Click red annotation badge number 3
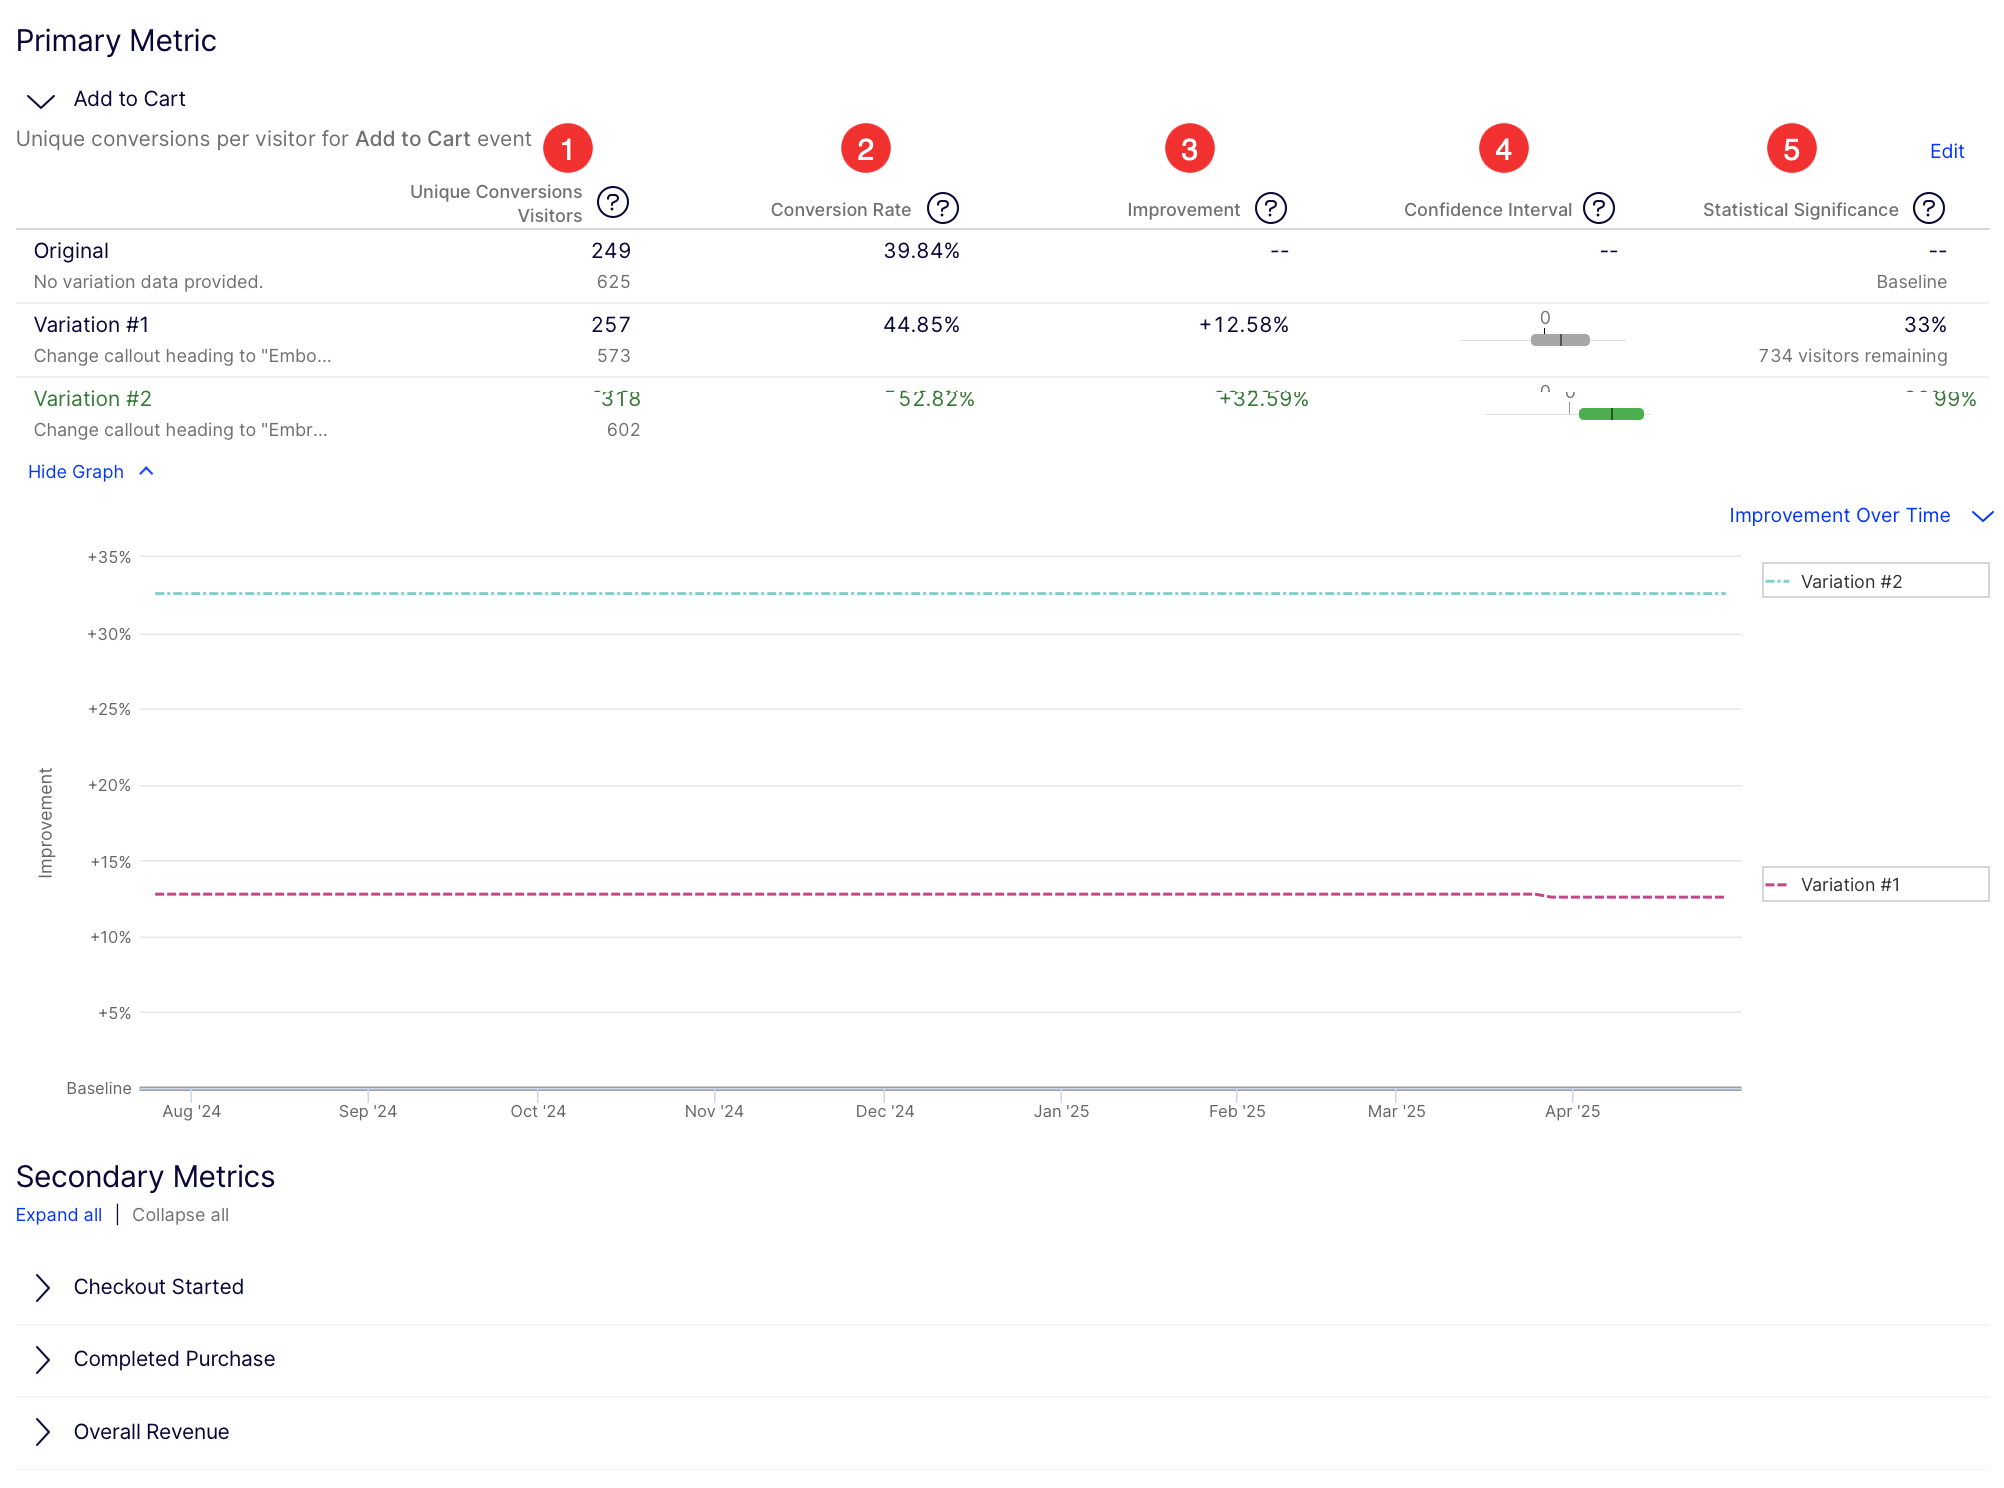This screenshot has width=2004, height=1488. click(x=1189, y=149)
